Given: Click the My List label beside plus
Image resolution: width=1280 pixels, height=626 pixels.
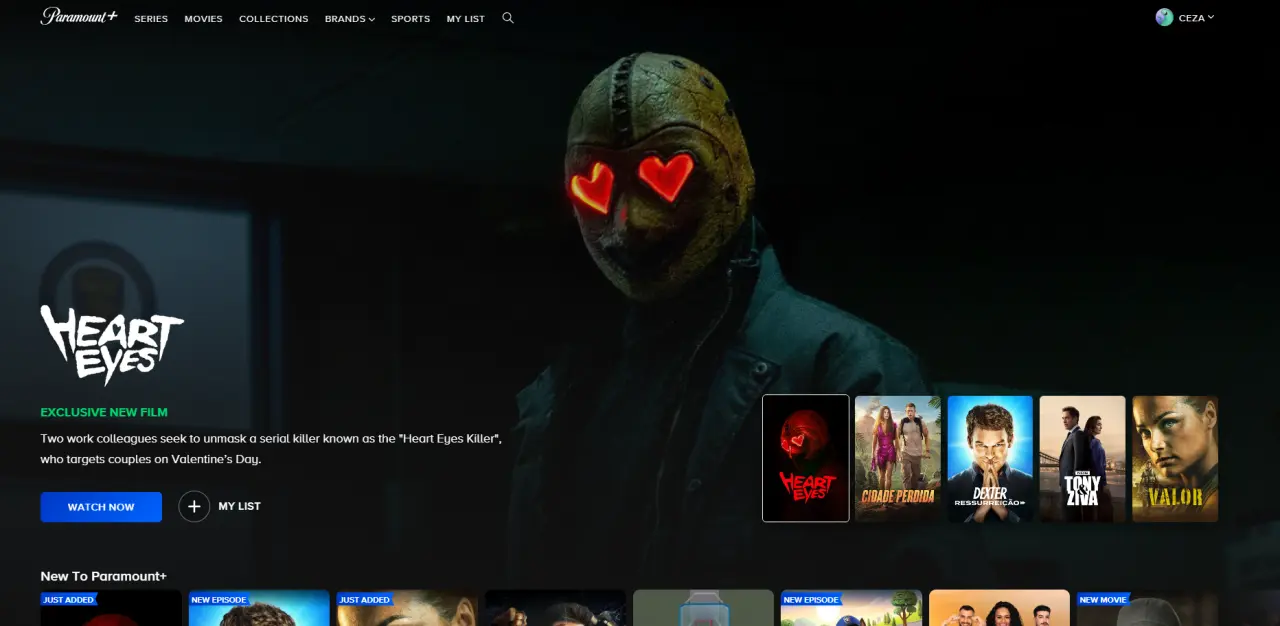Looking at the screenshot, I should (239, 506).
